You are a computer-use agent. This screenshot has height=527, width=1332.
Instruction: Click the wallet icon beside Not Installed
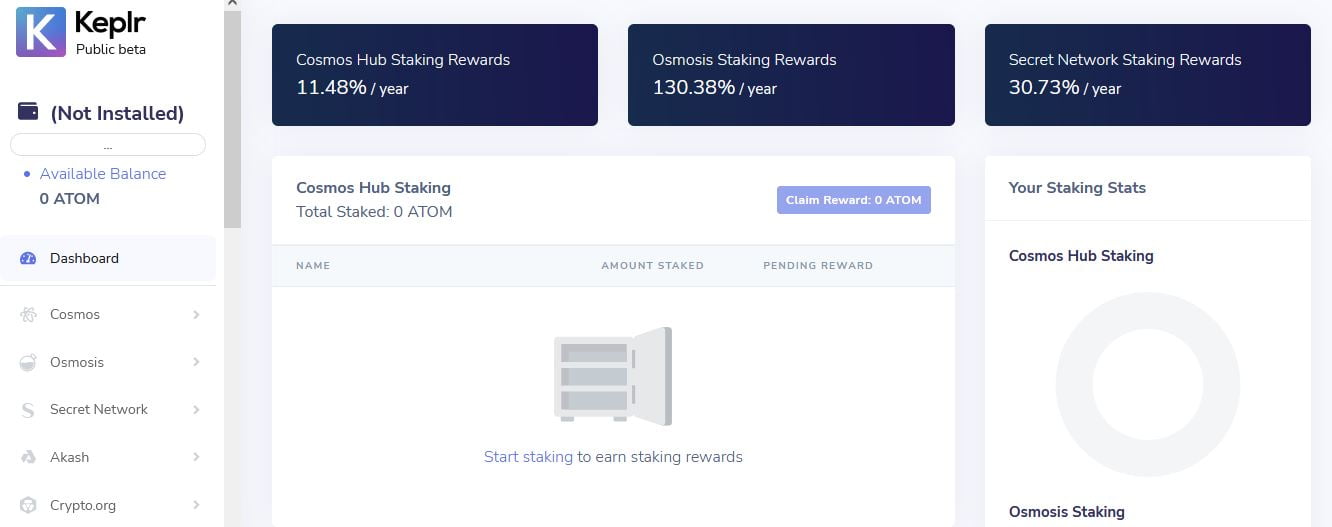[x=29, y=112]
